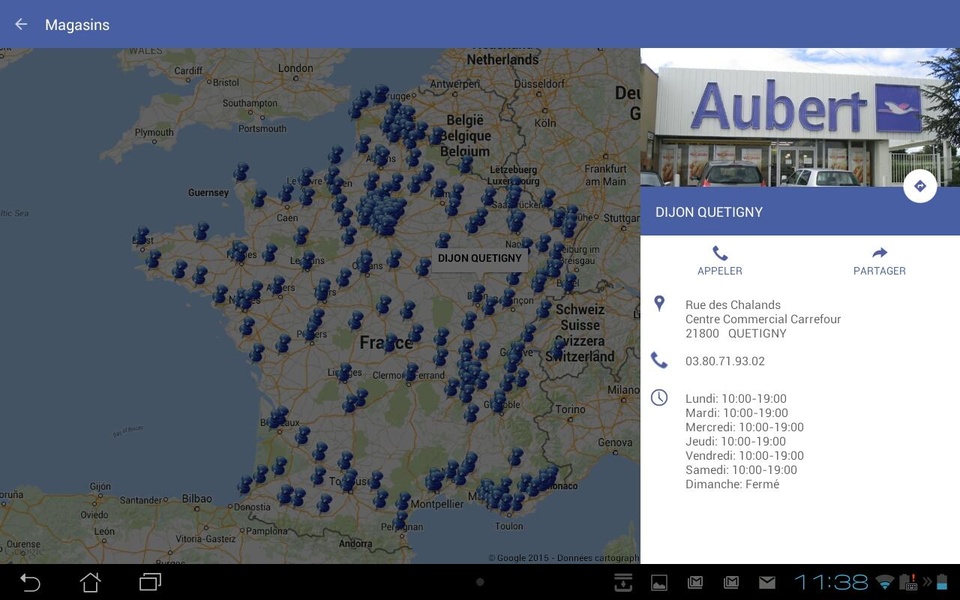Open directions with the round arrow button
Image resolution: width=960 pixels, height=600 pixels.
(920, 186)
